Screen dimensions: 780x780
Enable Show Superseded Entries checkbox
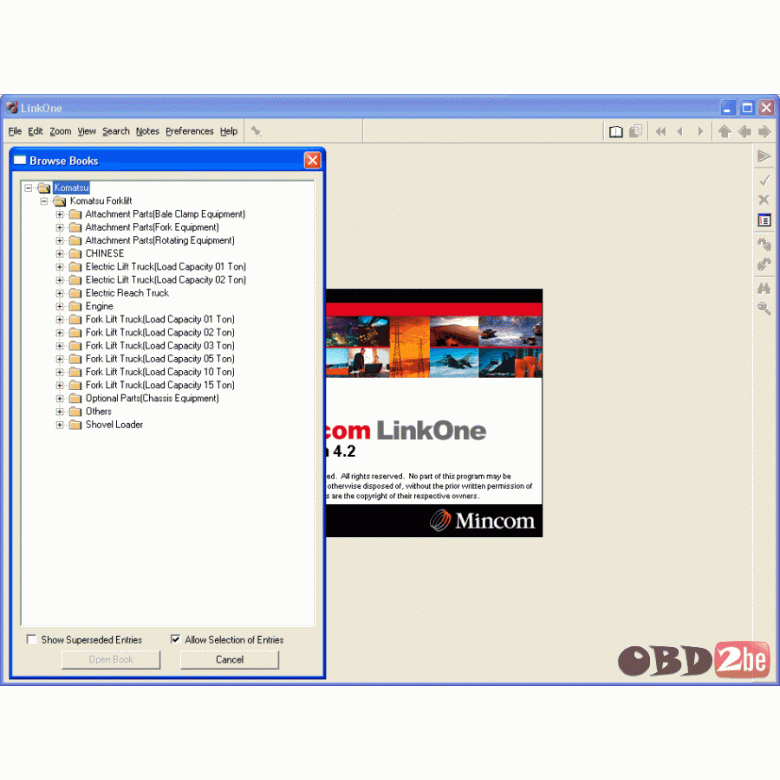32,639
